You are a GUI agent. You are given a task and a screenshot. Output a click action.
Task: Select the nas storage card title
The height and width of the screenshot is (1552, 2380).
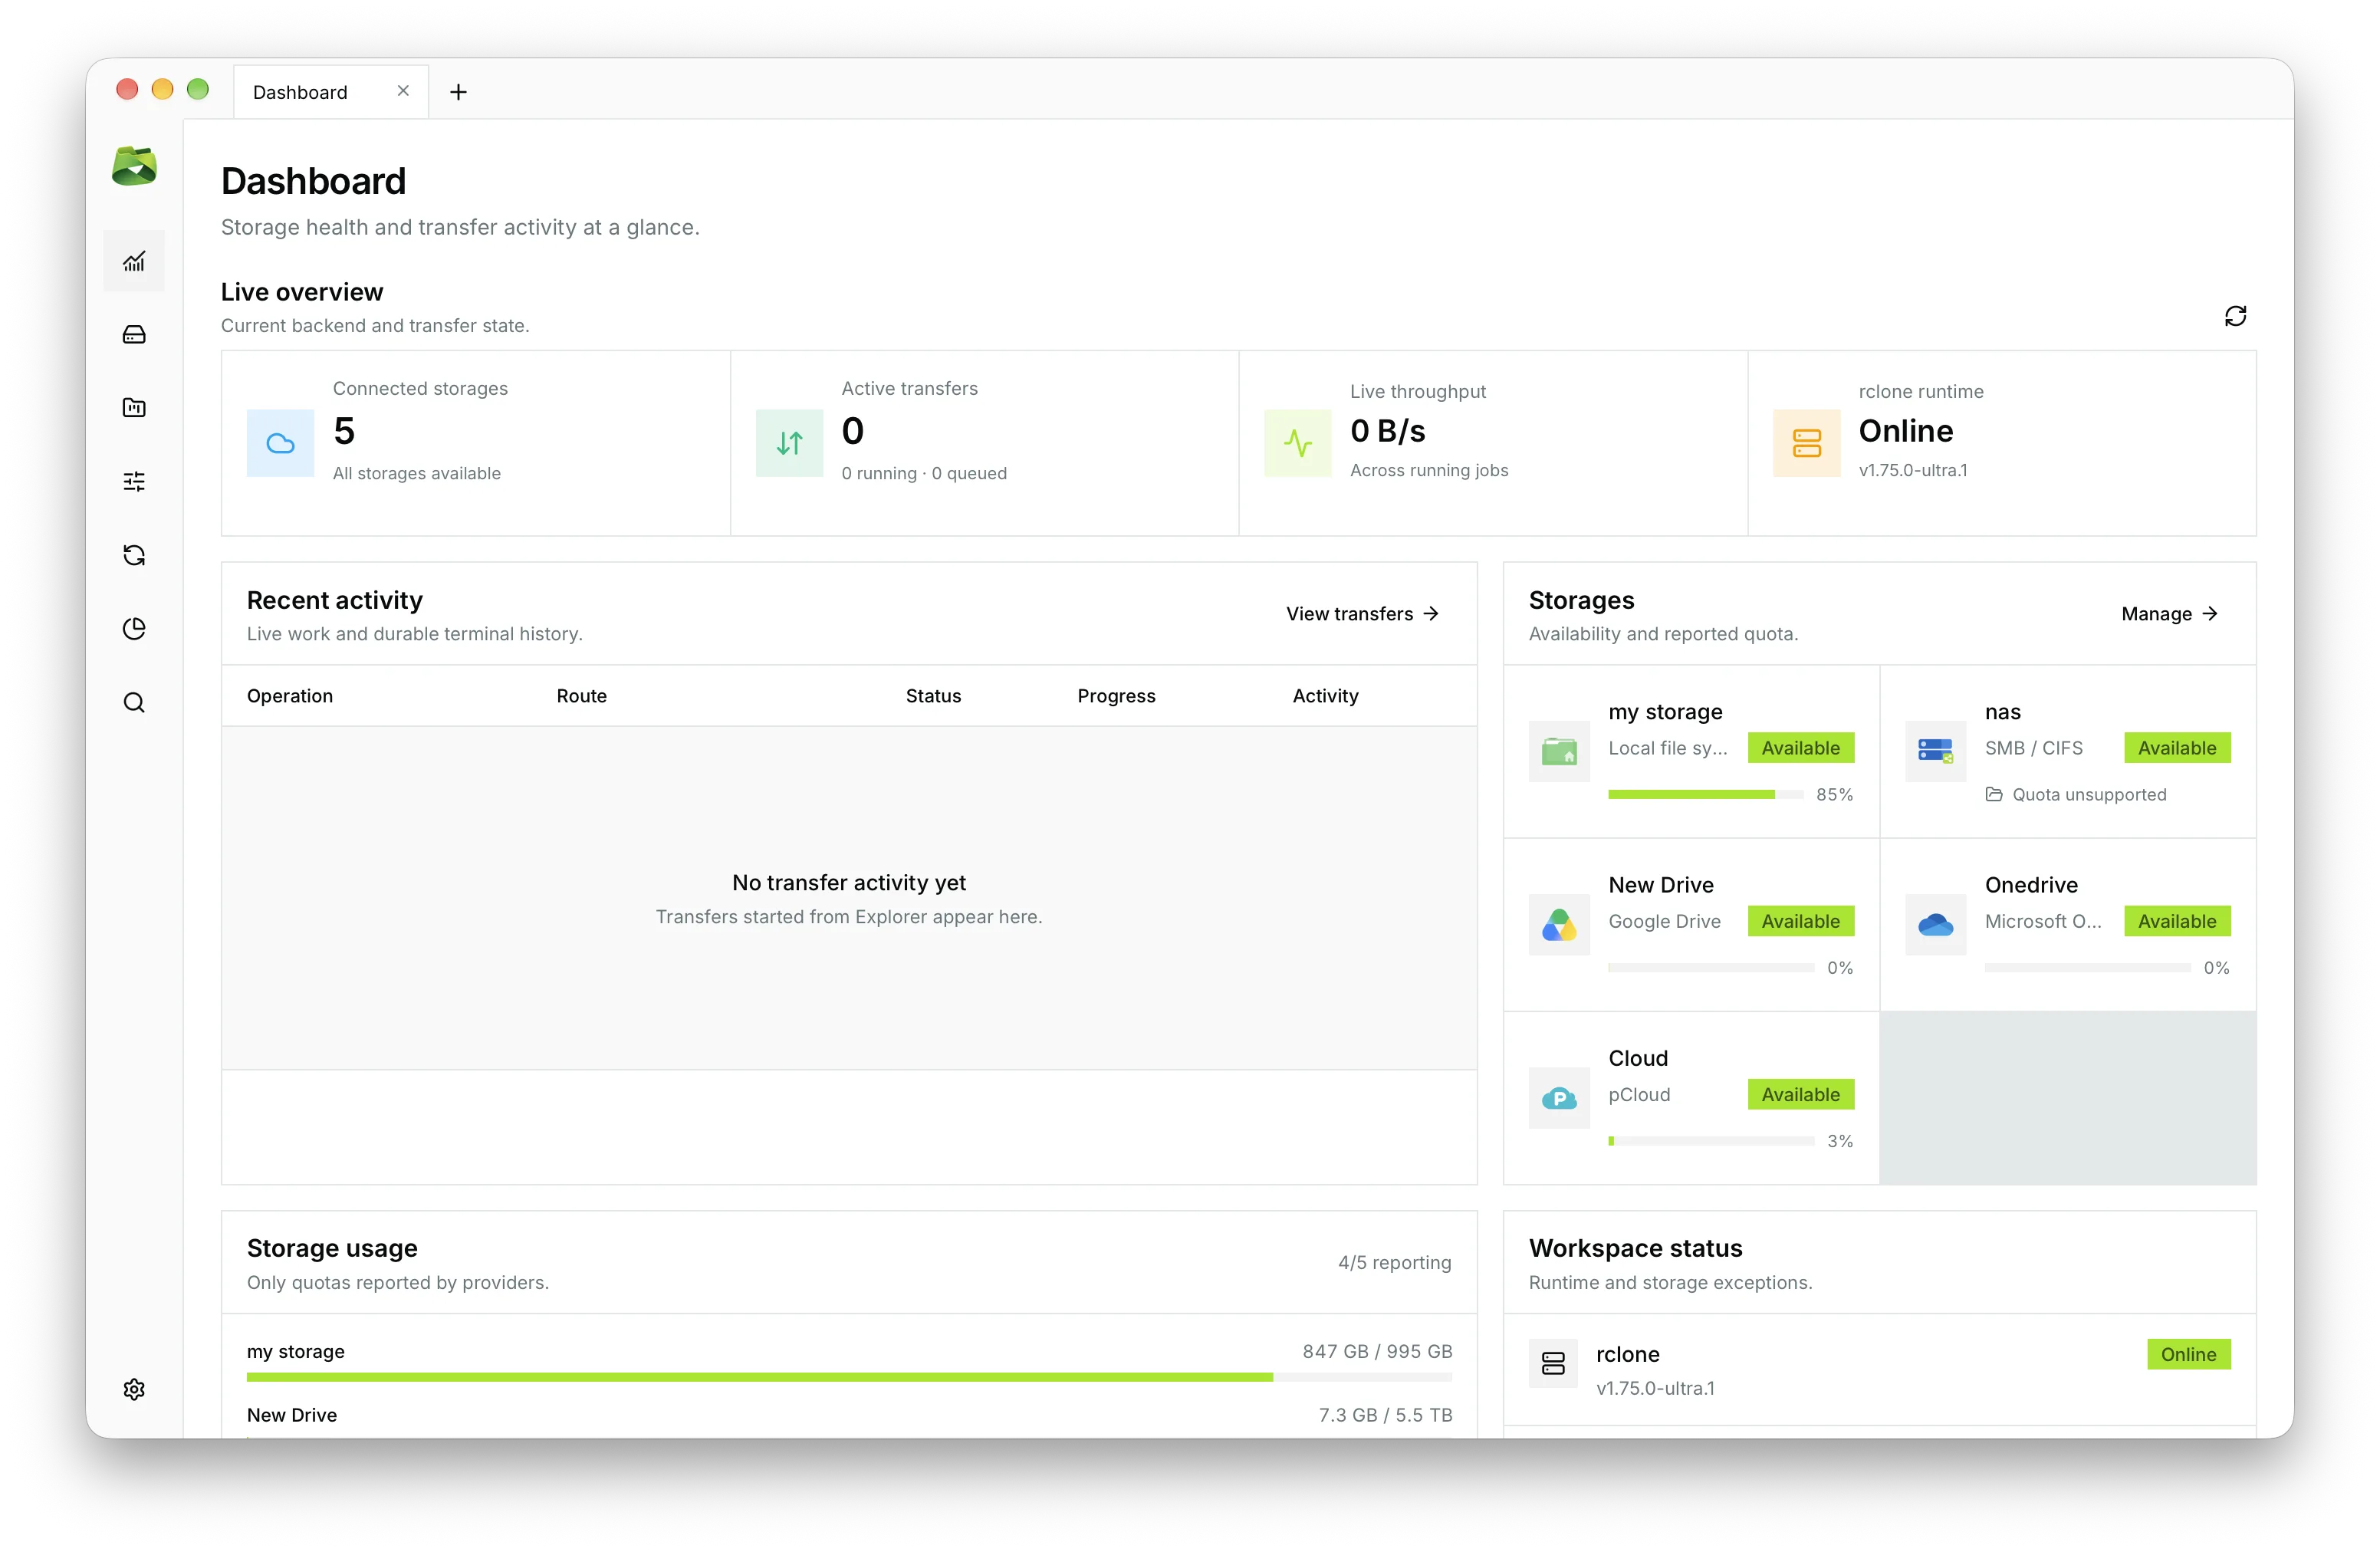click(x=2002, y=712)
